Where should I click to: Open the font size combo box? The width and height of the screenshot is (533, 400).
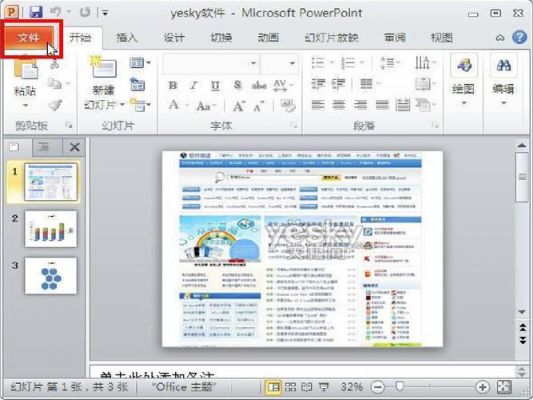(x=279, y=63)
